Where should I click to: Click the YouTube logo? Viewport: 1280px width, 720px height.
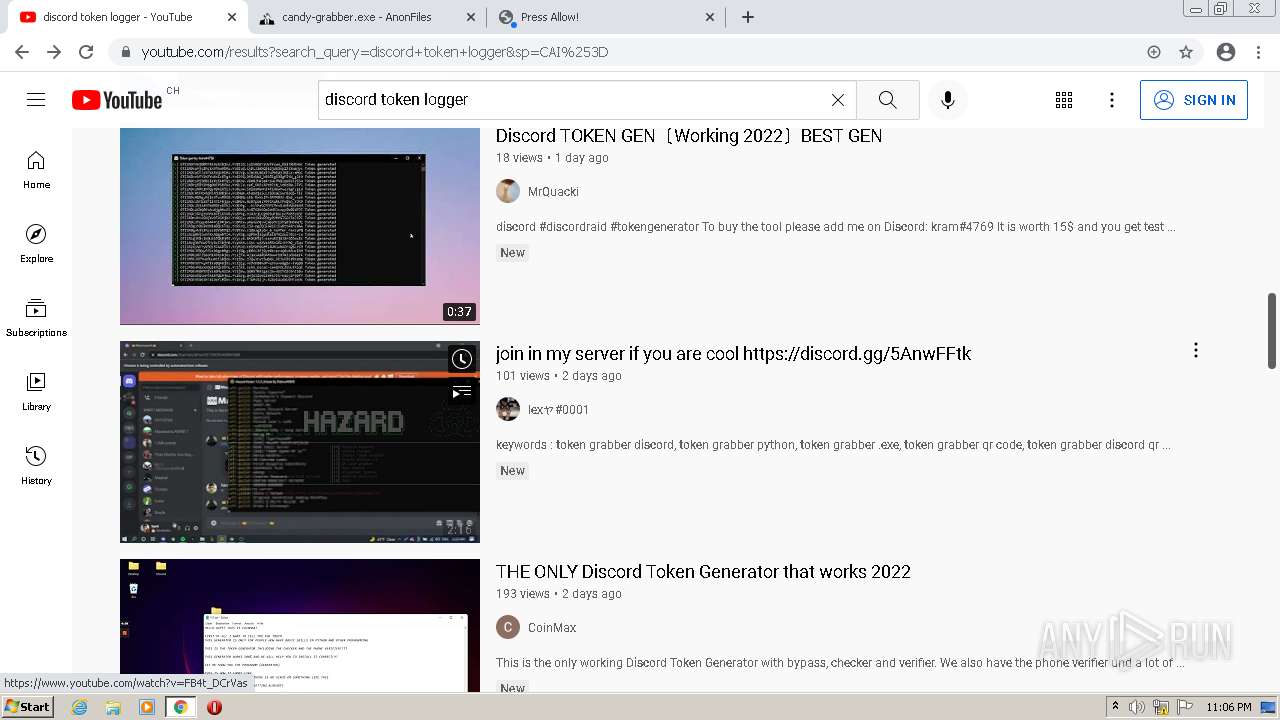coord(117,100)
